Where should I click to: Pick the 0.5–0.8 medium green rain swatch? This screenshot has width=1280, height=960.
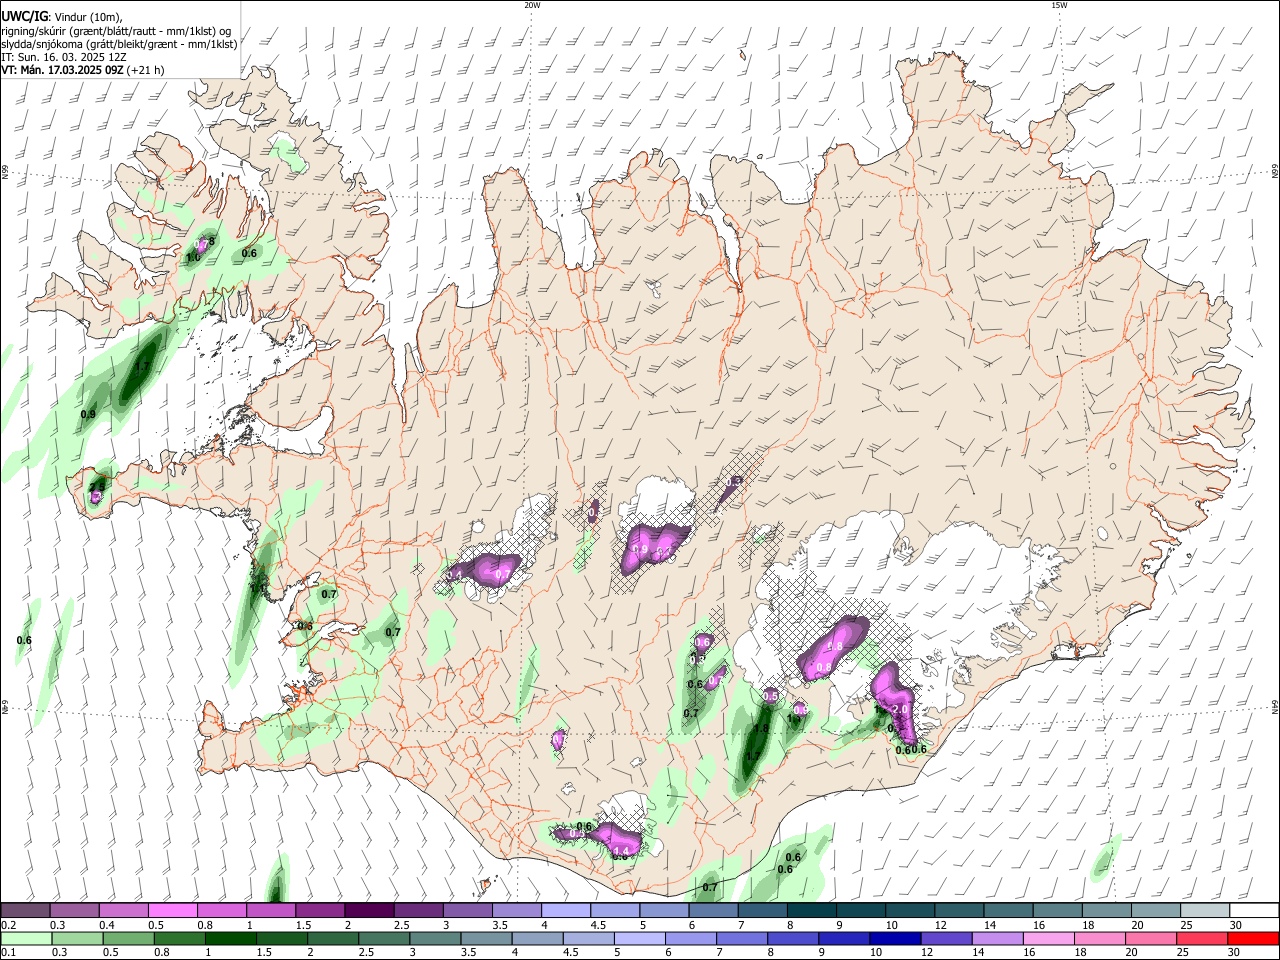coord(128,939)
